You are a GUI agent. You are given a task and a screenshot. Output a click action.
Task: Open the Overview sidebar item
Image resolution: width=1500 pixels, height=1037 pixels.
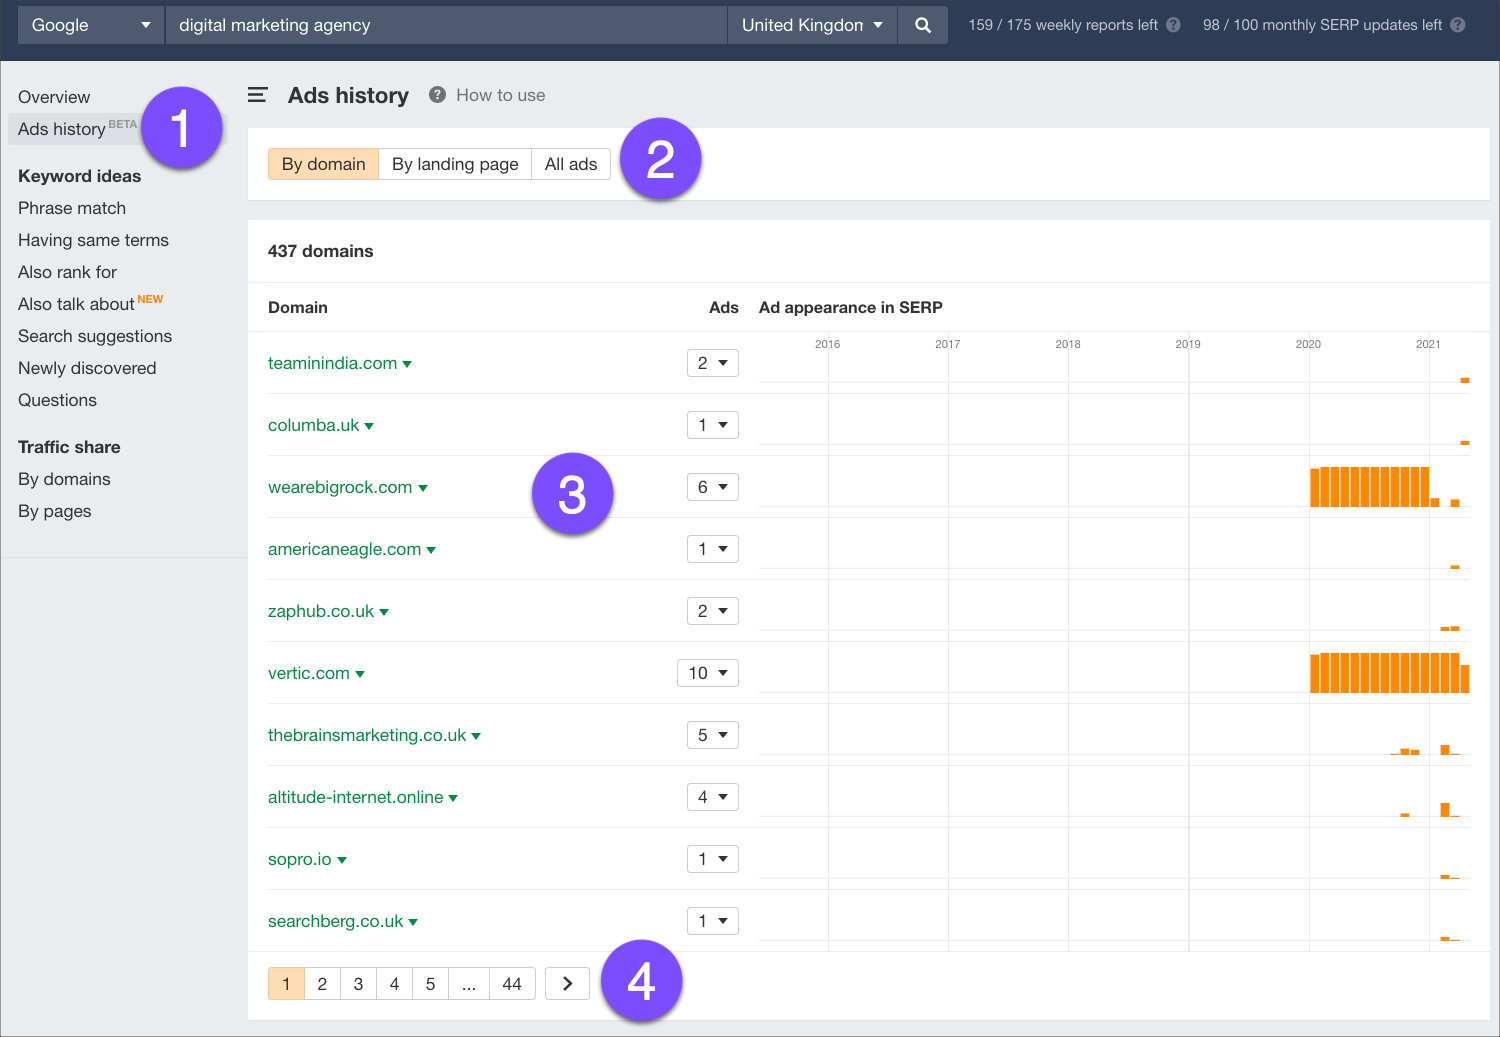pyautogui.click(x=54, y=97)
